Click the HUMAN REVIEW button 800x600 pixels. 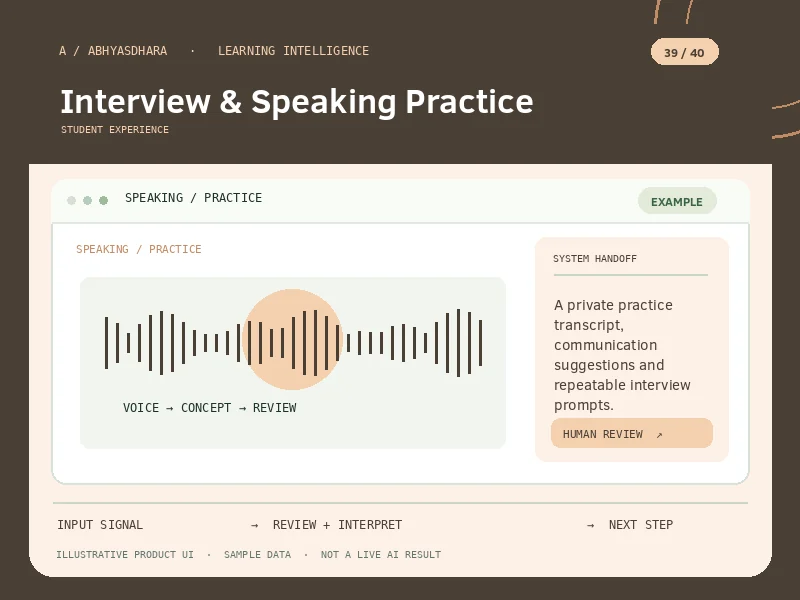(632, 433)
